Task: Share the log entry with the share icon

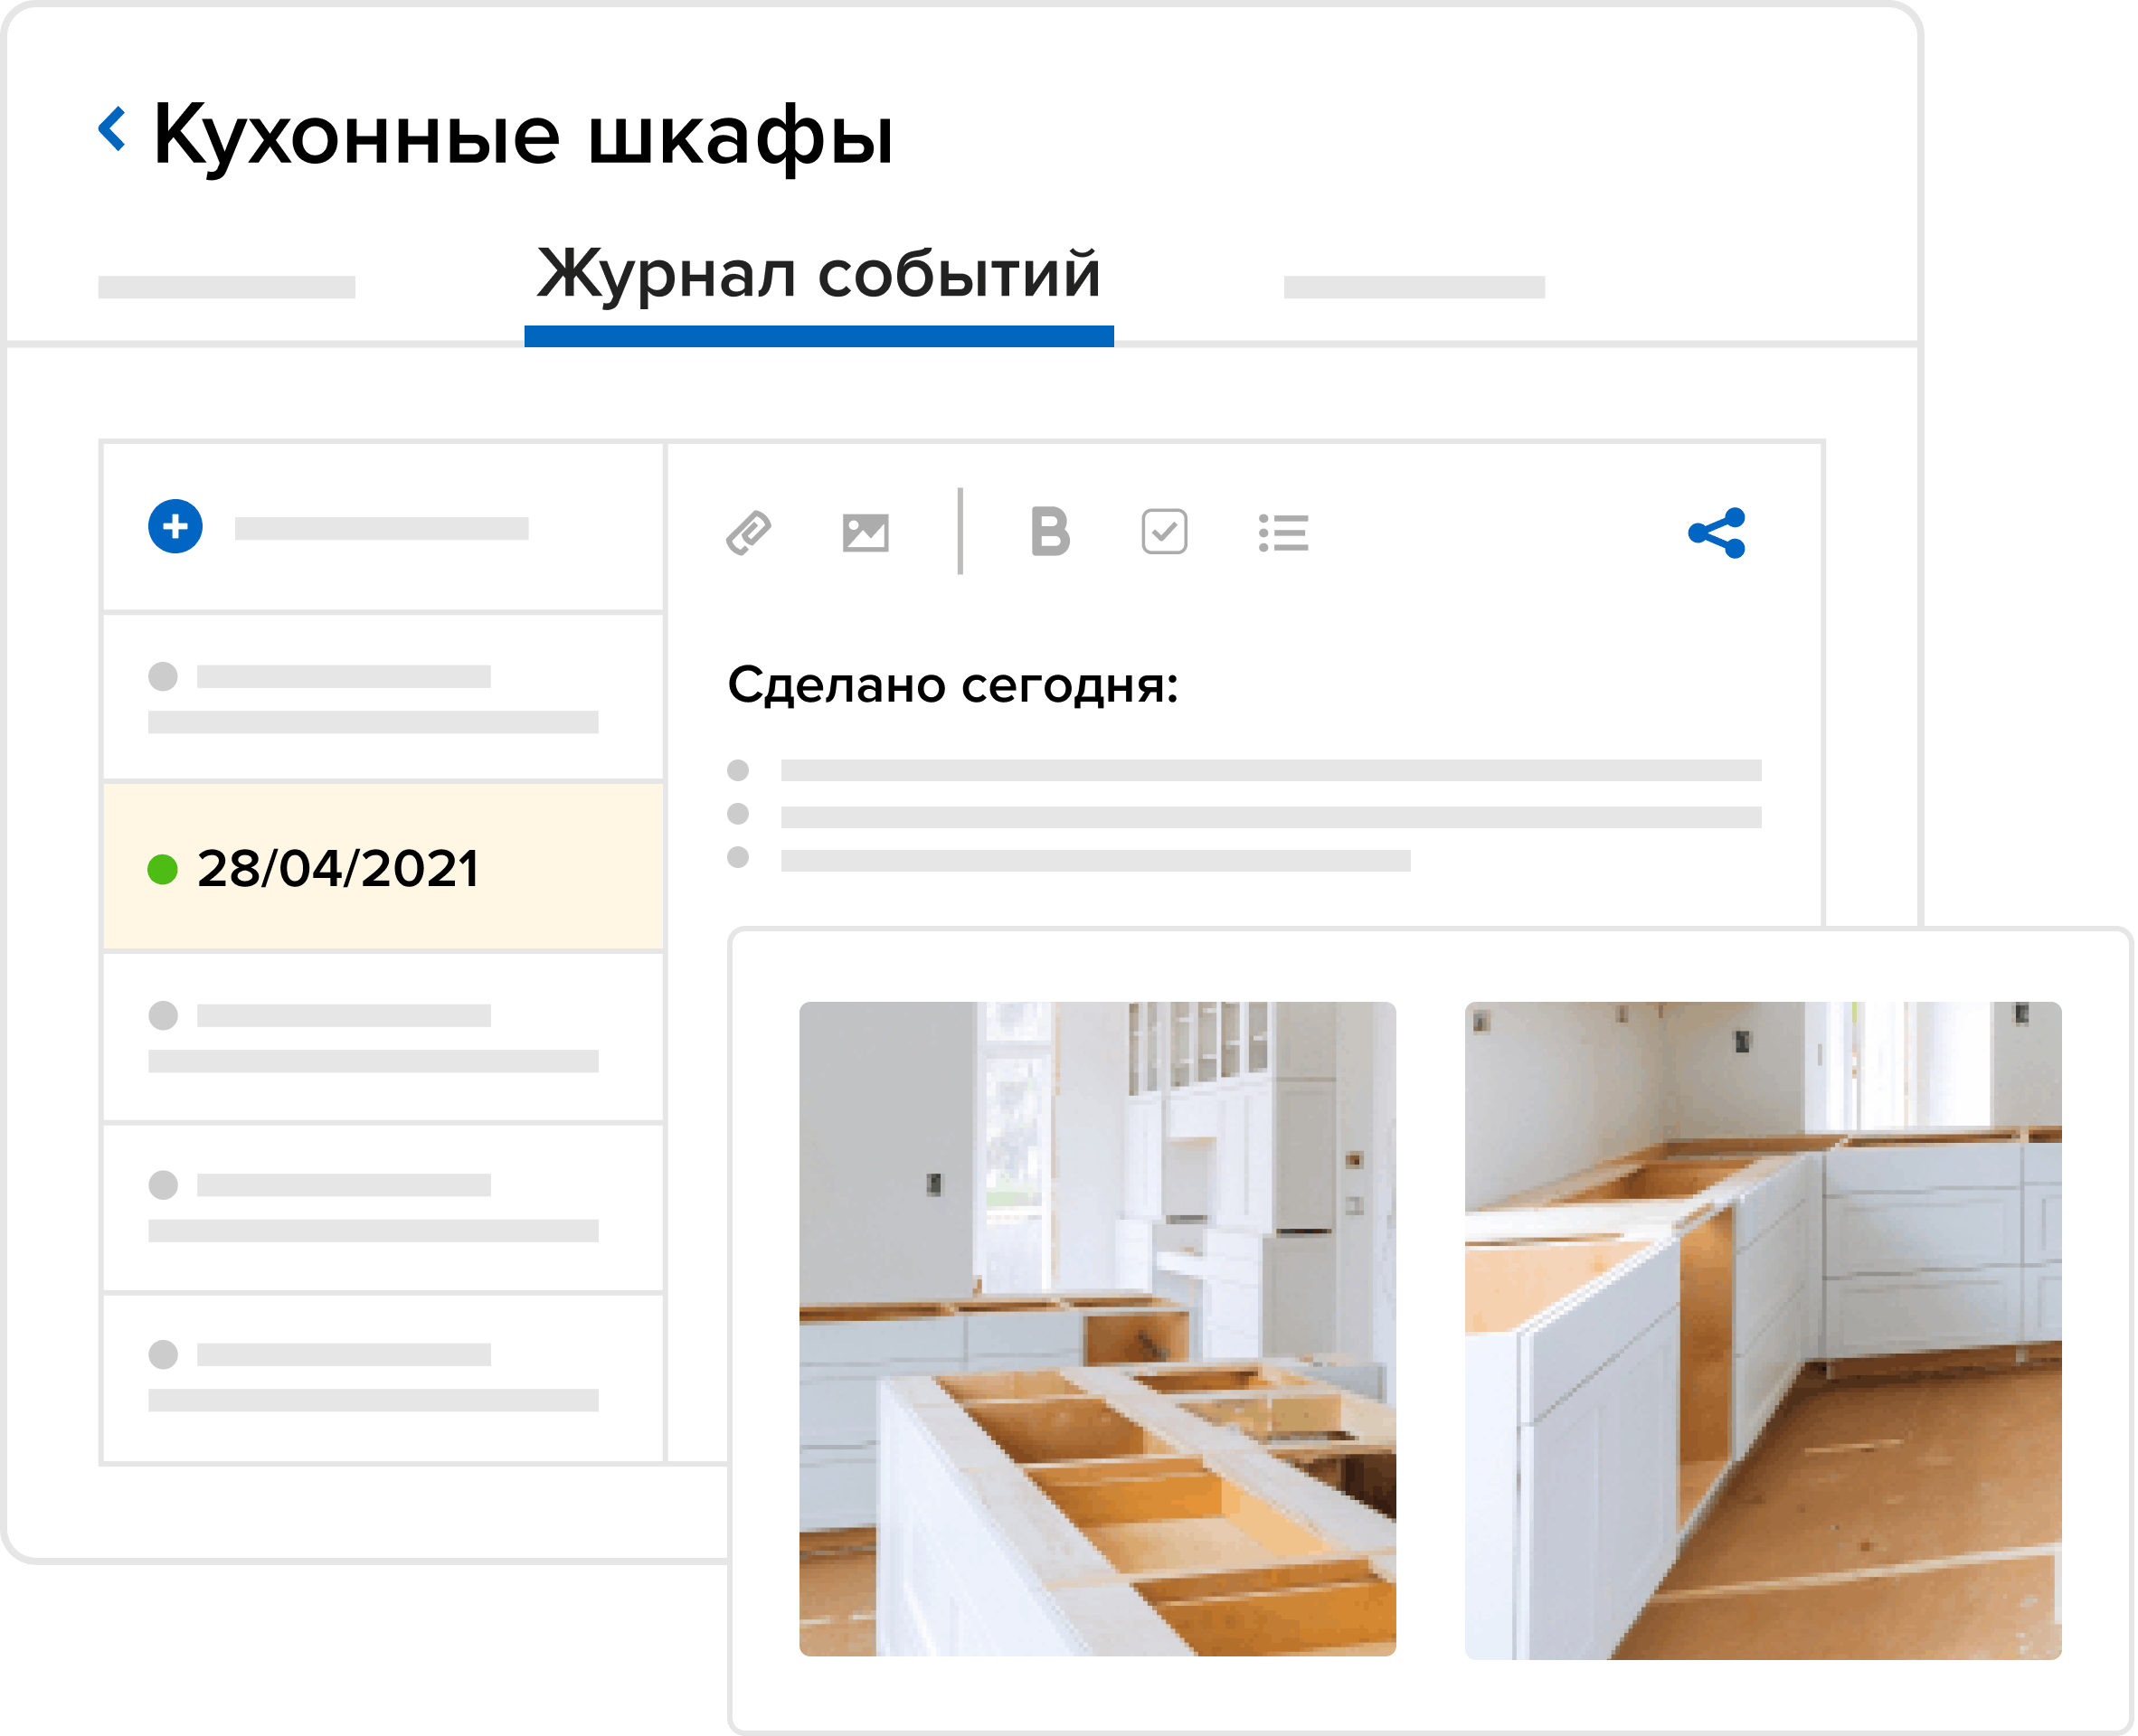Action: coord(1717,533)
